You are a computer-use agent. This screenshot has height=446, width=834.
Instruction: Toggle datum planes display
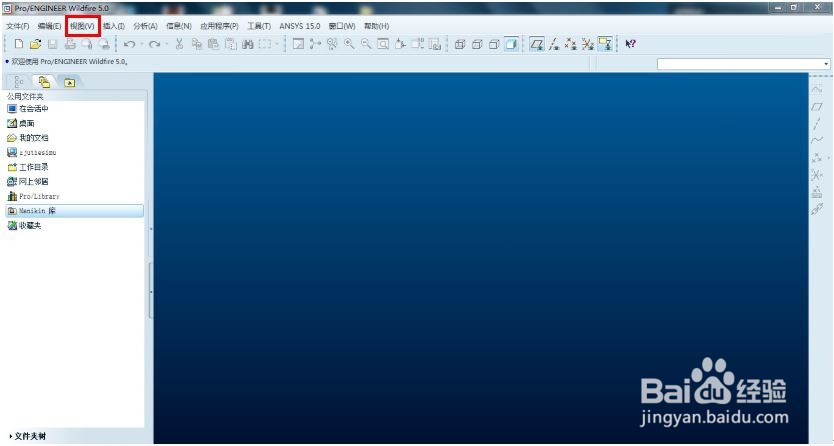coord(537,44)
